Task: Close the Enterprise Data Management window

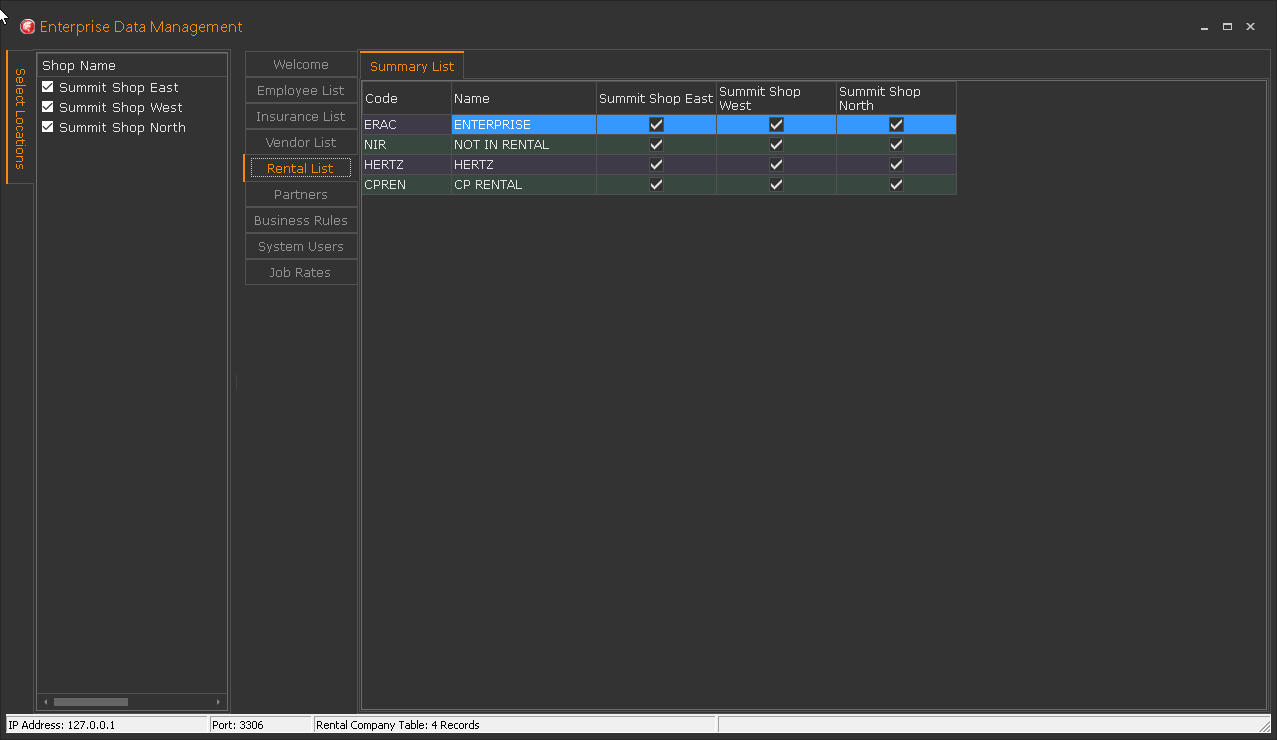Action: point(1250,27)
